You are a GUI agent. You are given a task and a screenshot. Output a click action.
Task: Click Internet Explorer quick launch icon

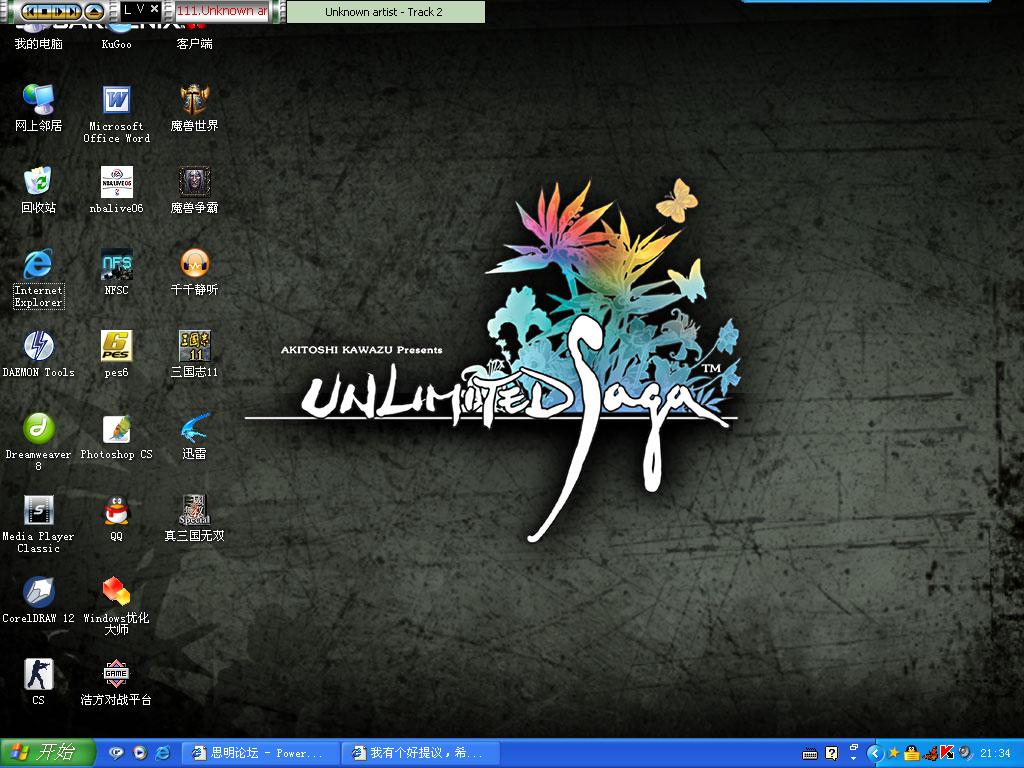tap(163, 753)
